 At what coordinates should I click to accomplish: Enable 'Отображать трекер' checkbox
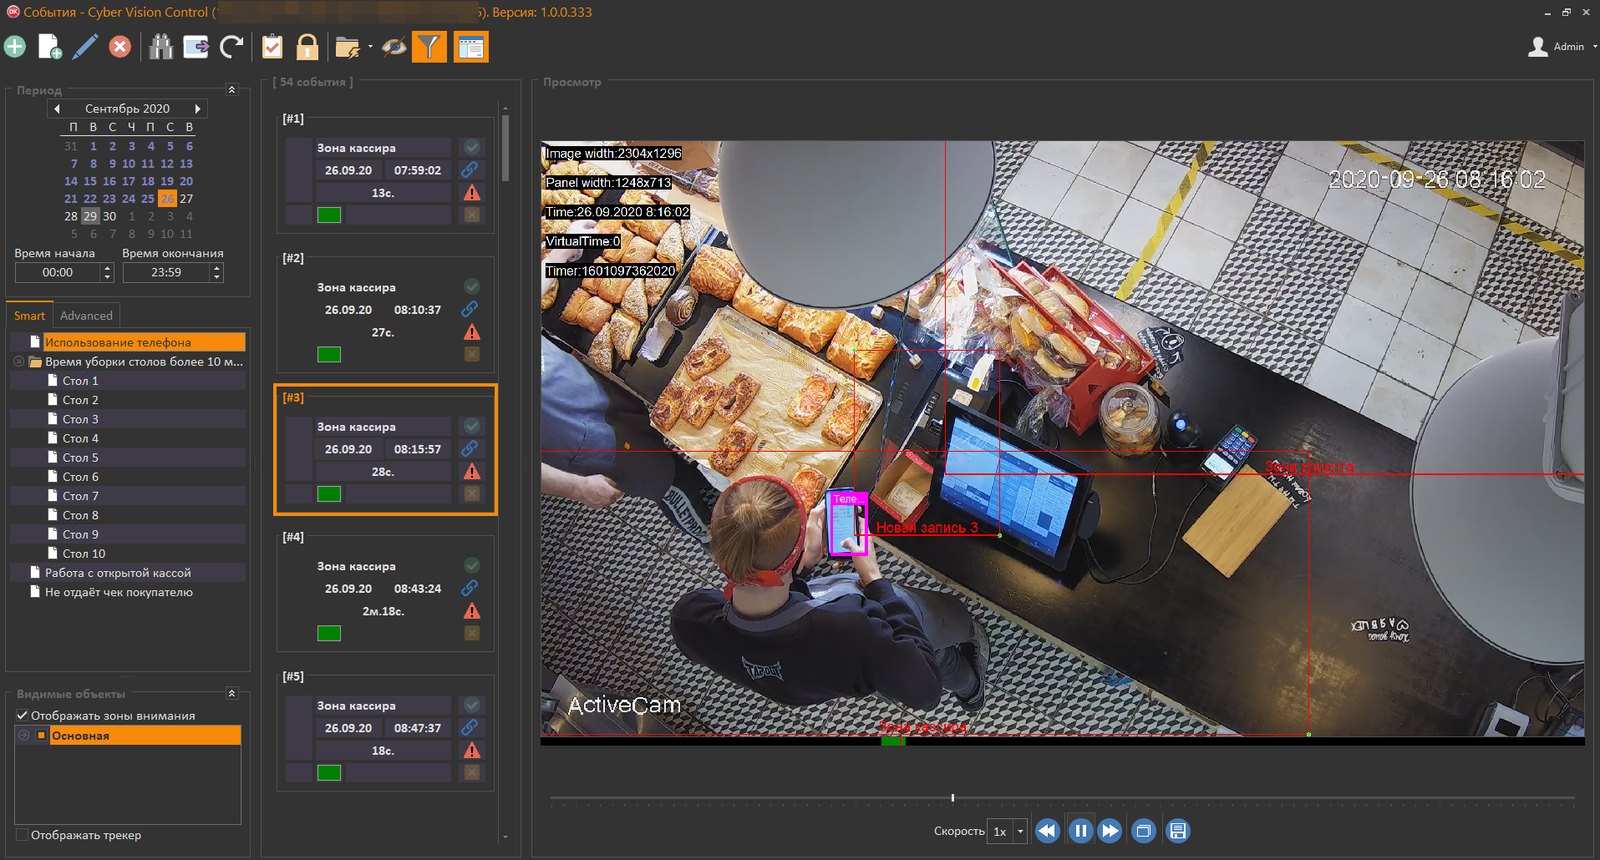pos(22,834)
